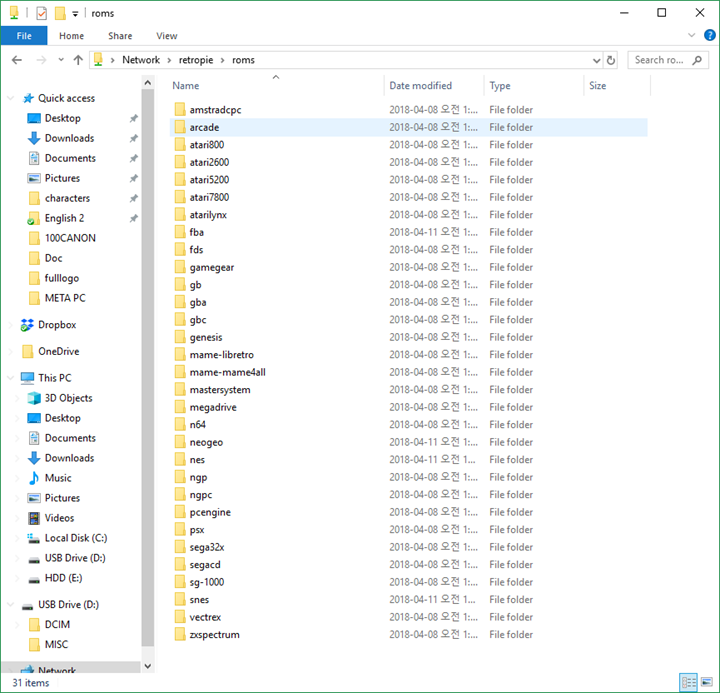This screenshot has width=720, height=693.
Task: Select Videos under This PC
Action: [59, 518]
